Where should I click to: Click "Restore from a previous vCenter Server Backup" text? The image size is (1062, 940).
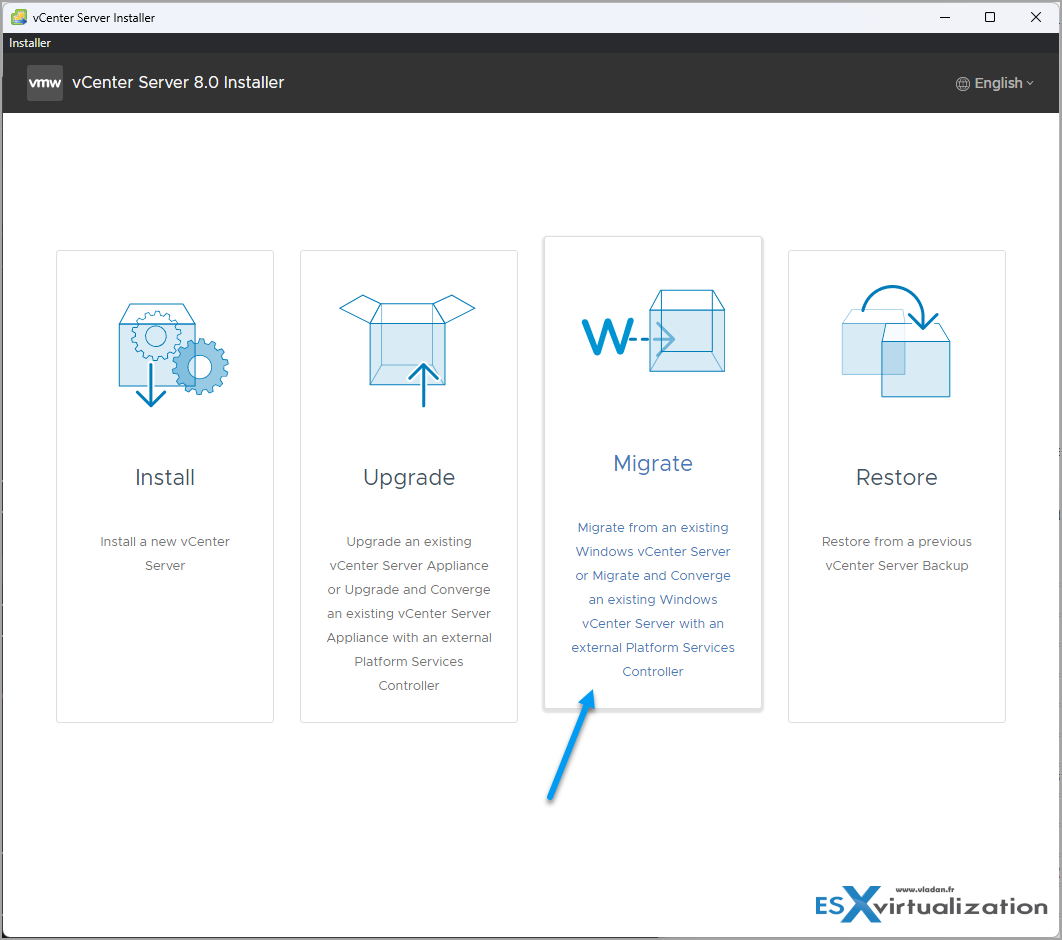[897, 553]
